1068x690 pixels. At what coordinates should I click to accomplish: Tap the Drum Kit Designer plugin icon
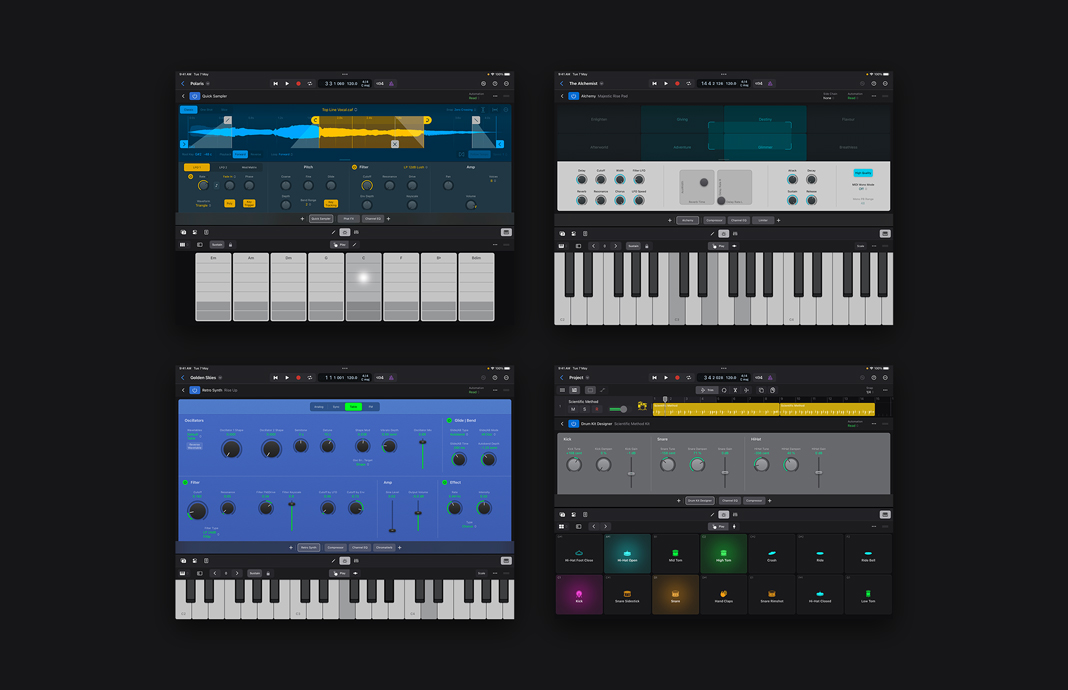pos(573,424)
